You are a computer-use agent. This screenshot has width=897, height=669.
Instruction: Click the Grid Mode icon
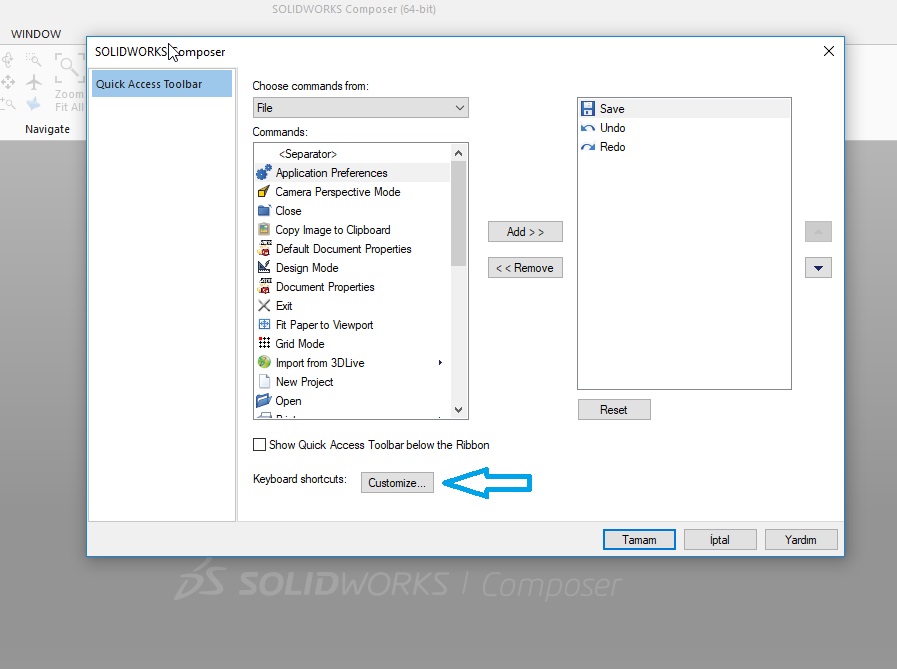tap(264, 344)
